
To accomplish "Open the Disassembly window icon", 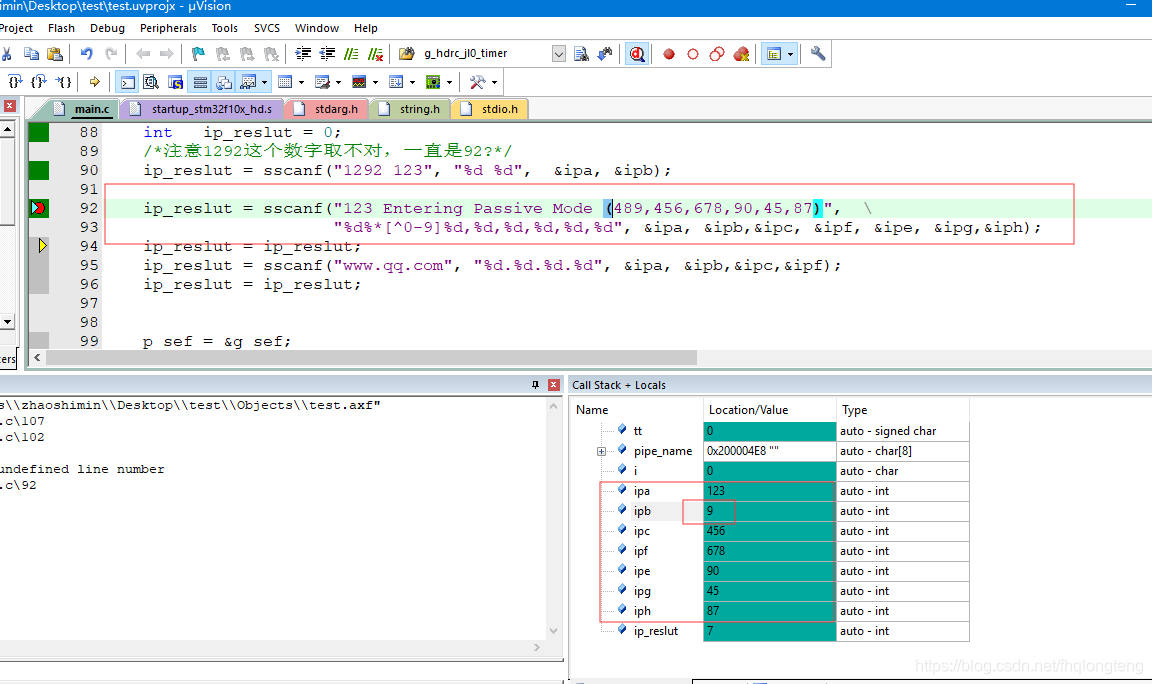I will 151,82.
